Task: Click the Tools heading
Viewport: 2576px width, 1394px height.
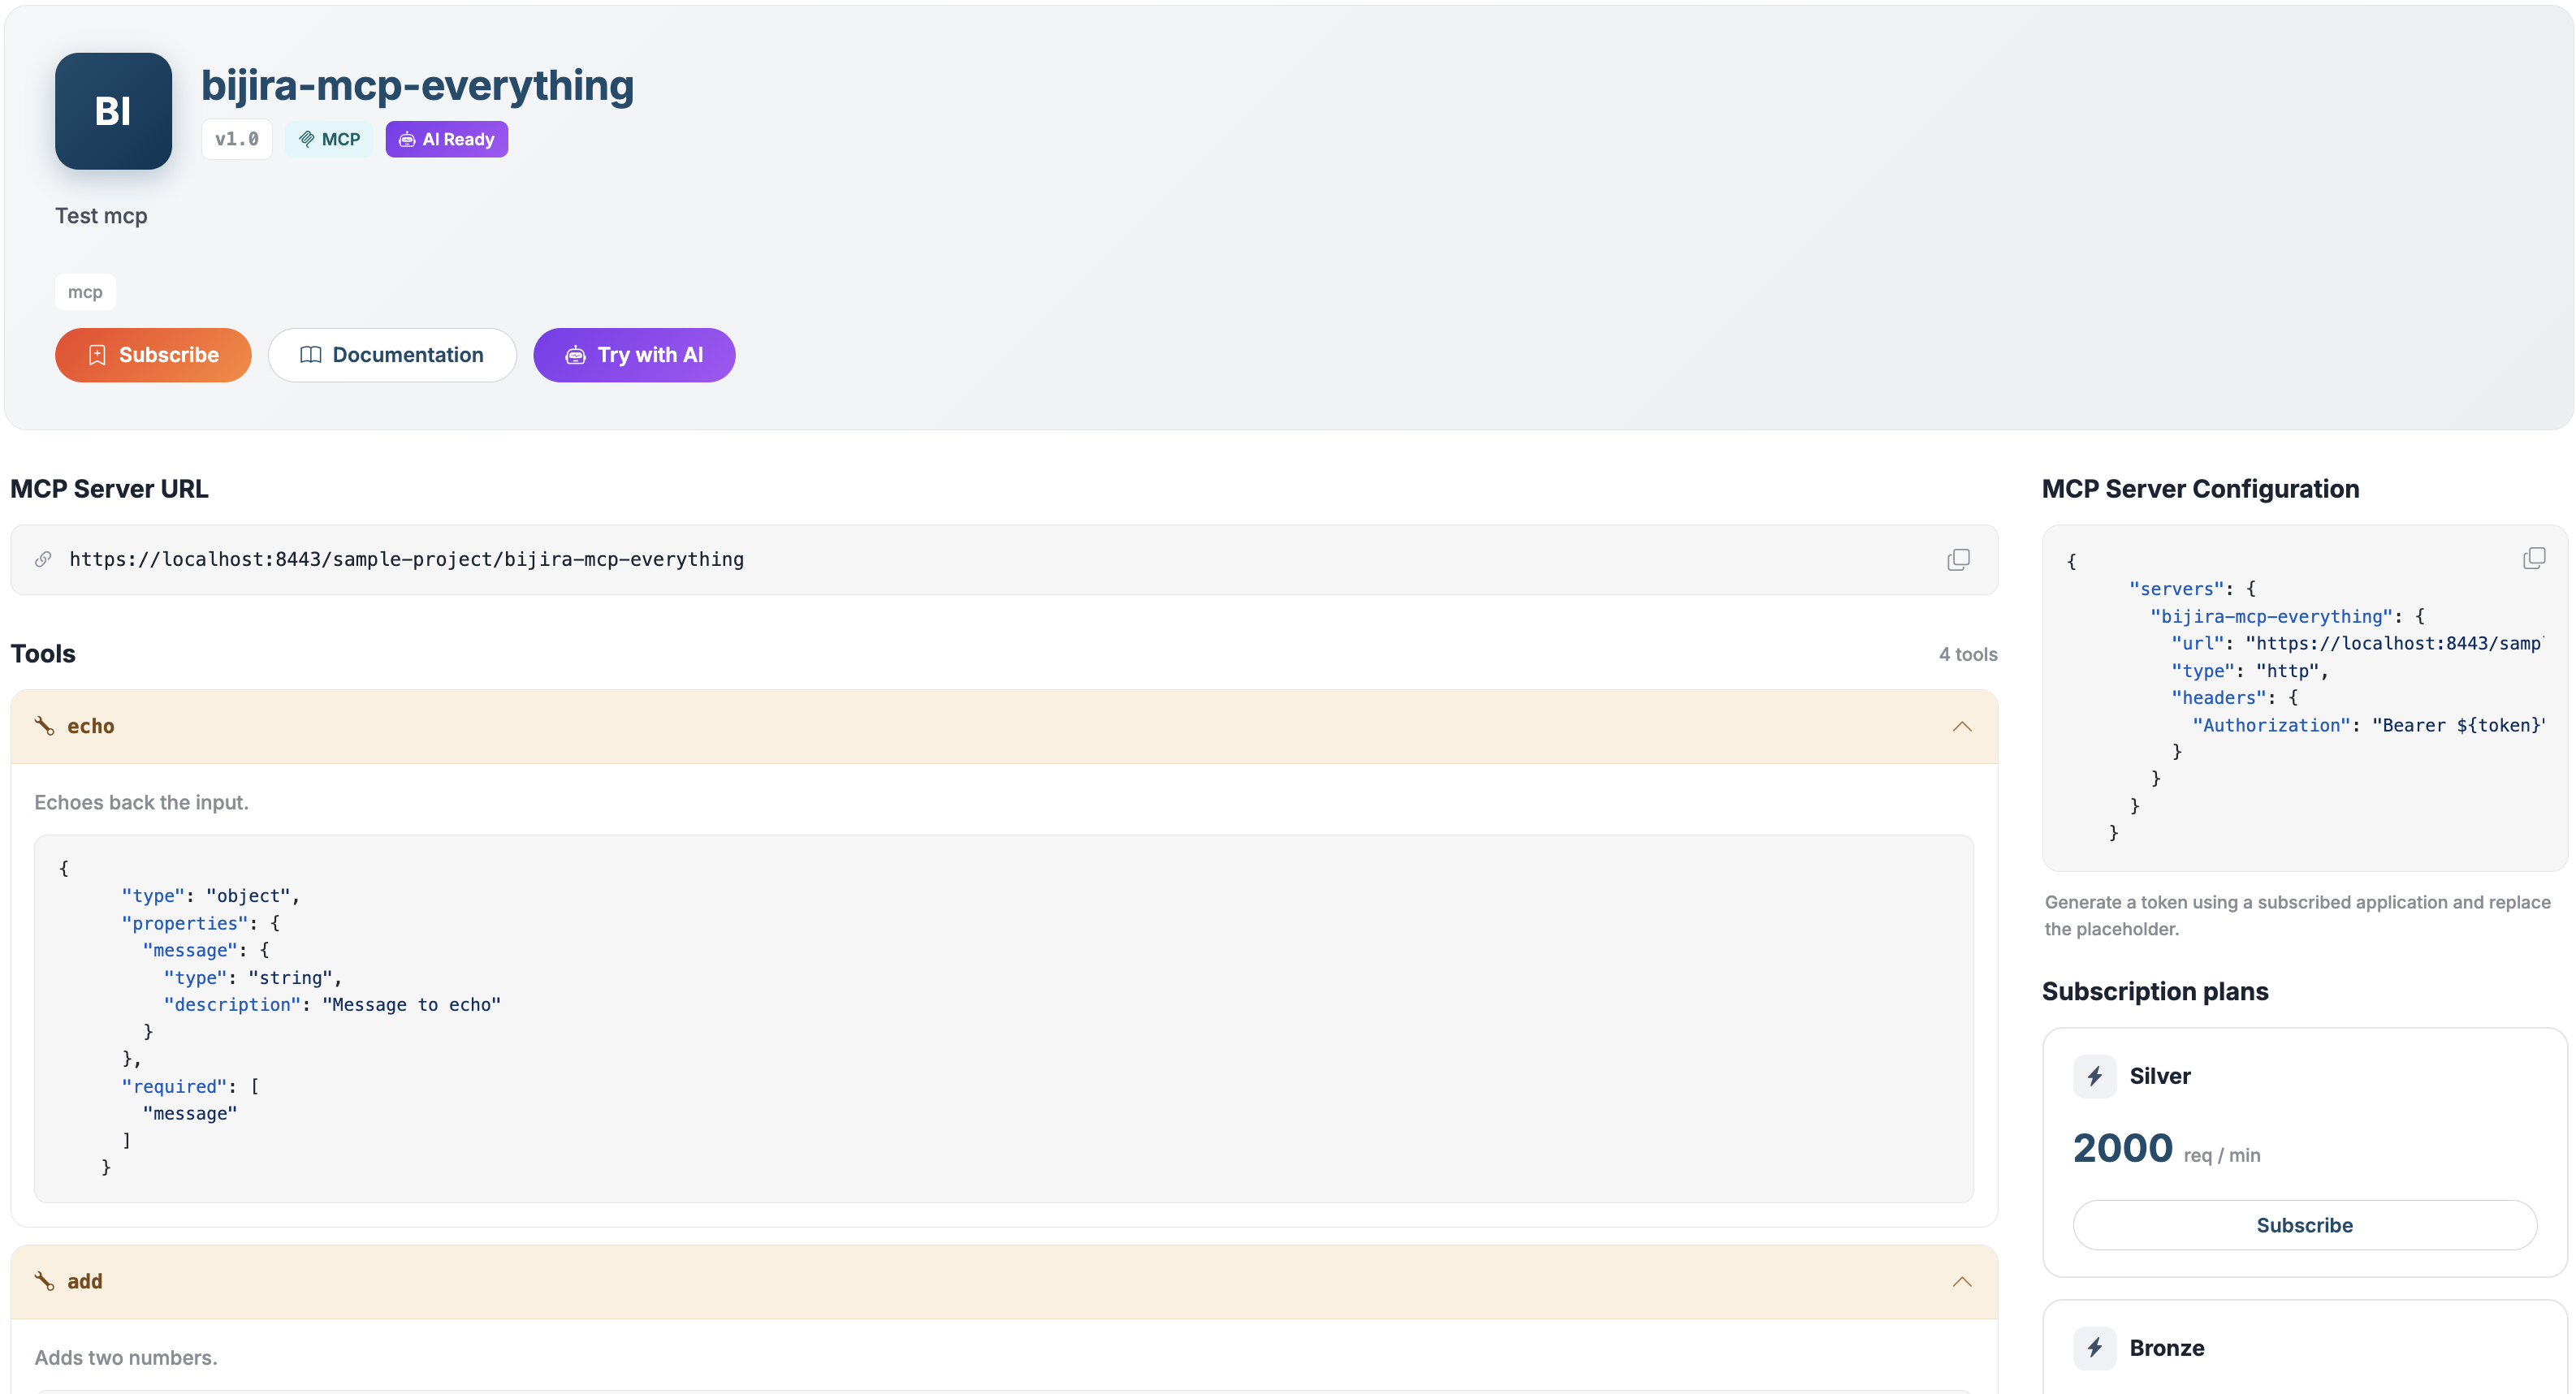Action: point(43,654)
